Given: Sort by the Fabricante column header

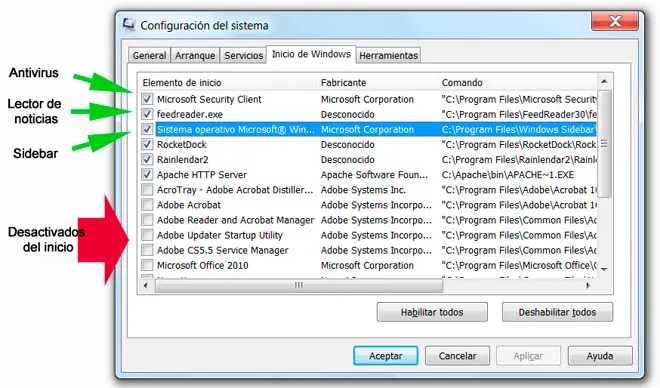Looking at the screenshot, I should [343, 82].
